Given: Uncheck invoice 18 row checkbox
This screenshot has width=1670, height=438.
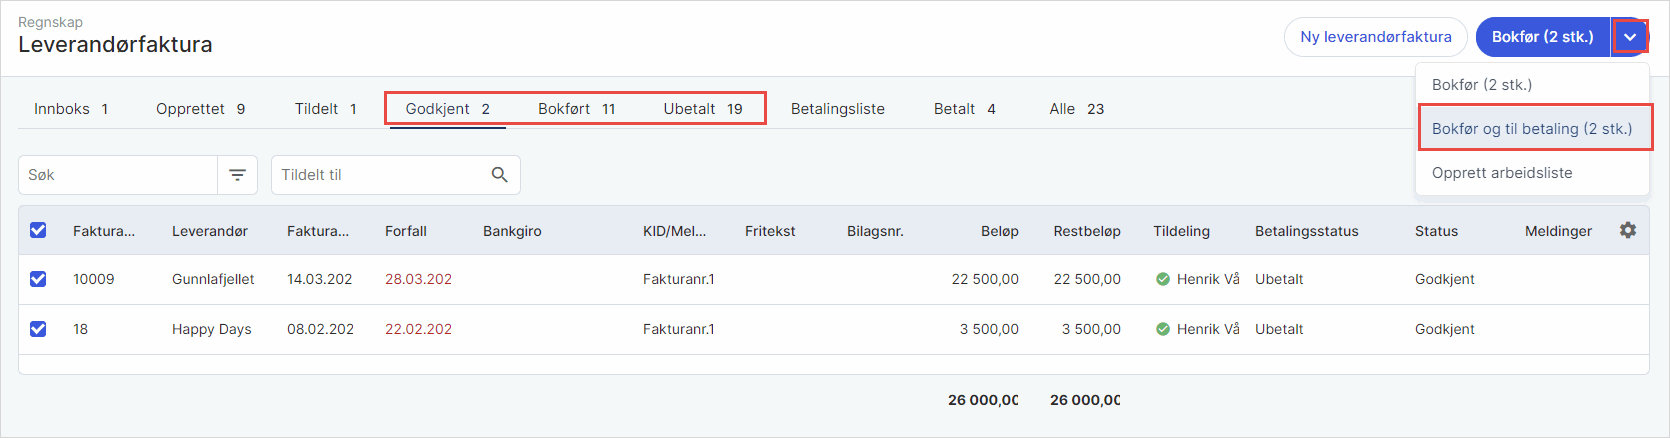Looking at the screenshot, I should [38, 329].
